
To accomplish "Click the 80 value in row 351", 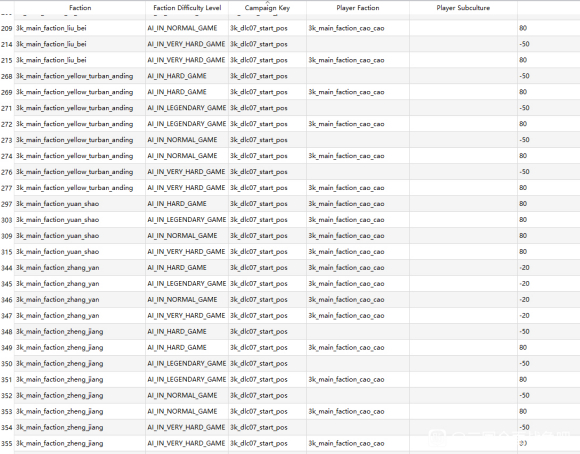I will [x=523, y=380].
